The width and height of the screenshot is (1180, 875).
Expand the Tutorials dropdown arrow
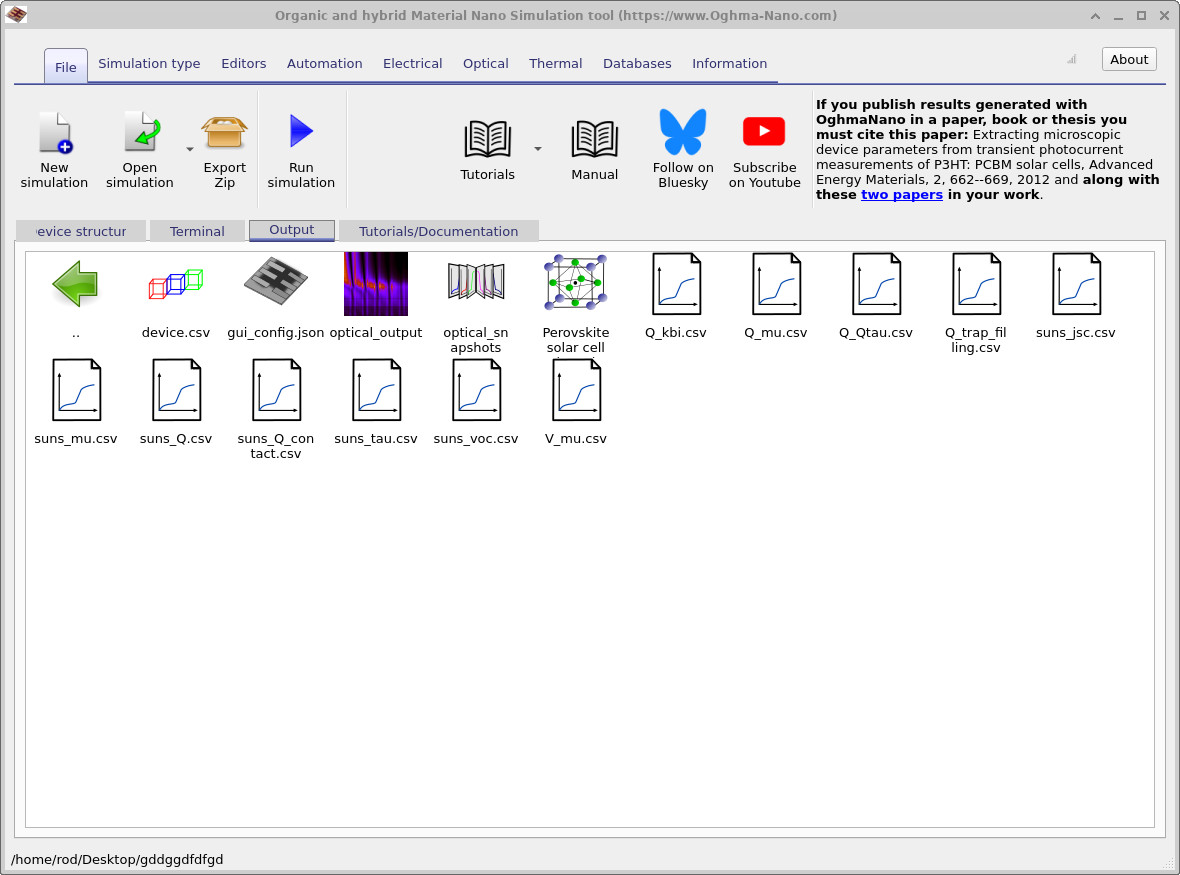538,149
